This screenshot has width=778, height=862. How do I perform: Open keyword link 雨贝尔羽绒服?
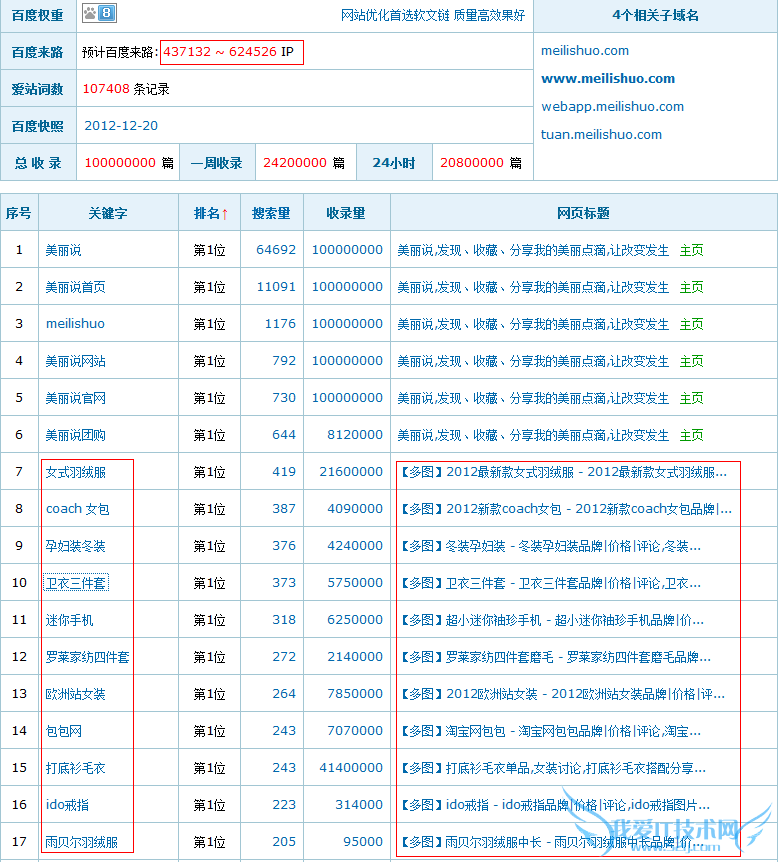tap(81, 842)
